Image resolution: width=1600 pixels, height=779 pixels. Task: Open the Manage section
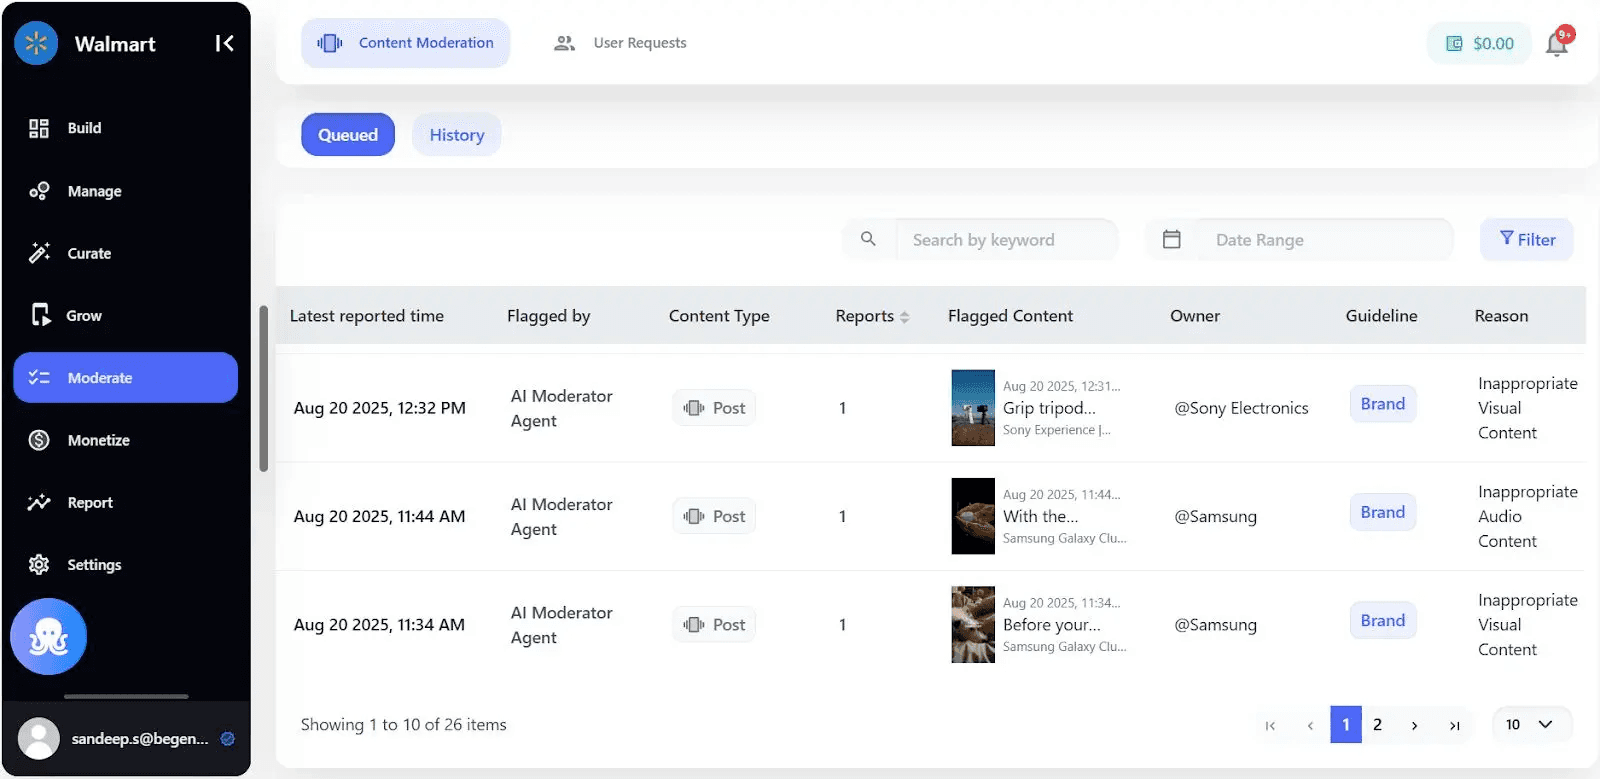(x=125, y=191)
